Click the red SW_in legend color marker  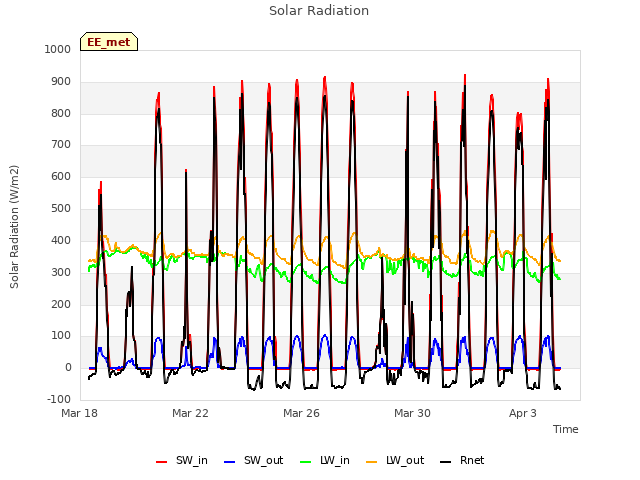162,462
